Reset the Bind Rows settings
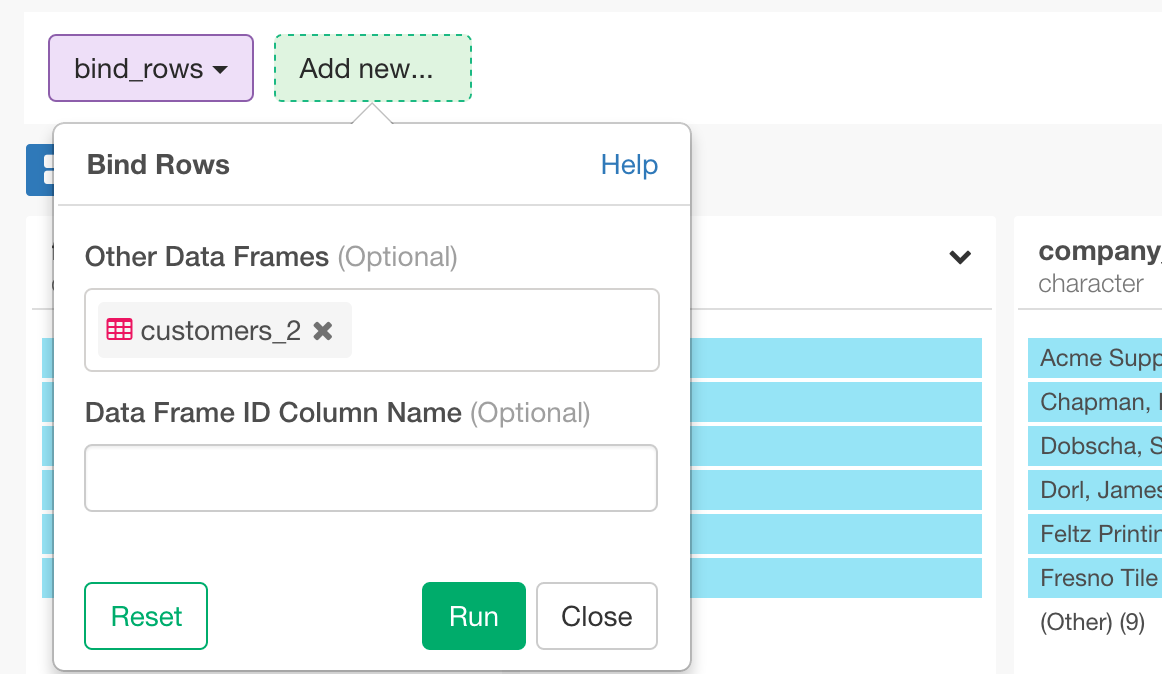The height and width of the screenshot is (674, 1162). coord(145,616)
